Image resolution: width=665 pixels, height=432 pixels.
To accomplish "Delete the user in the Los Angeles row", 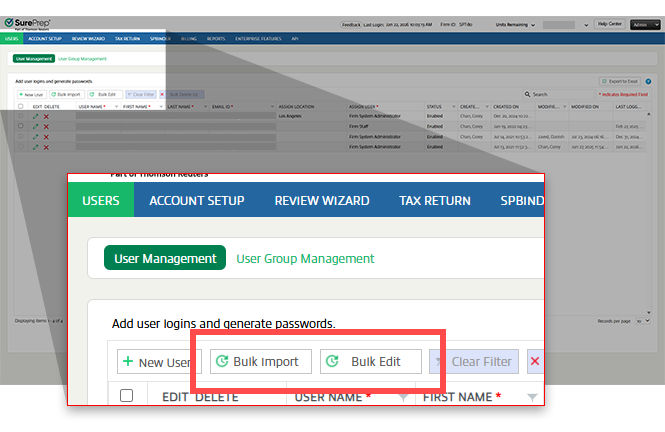I will click(x=46, y=116).
